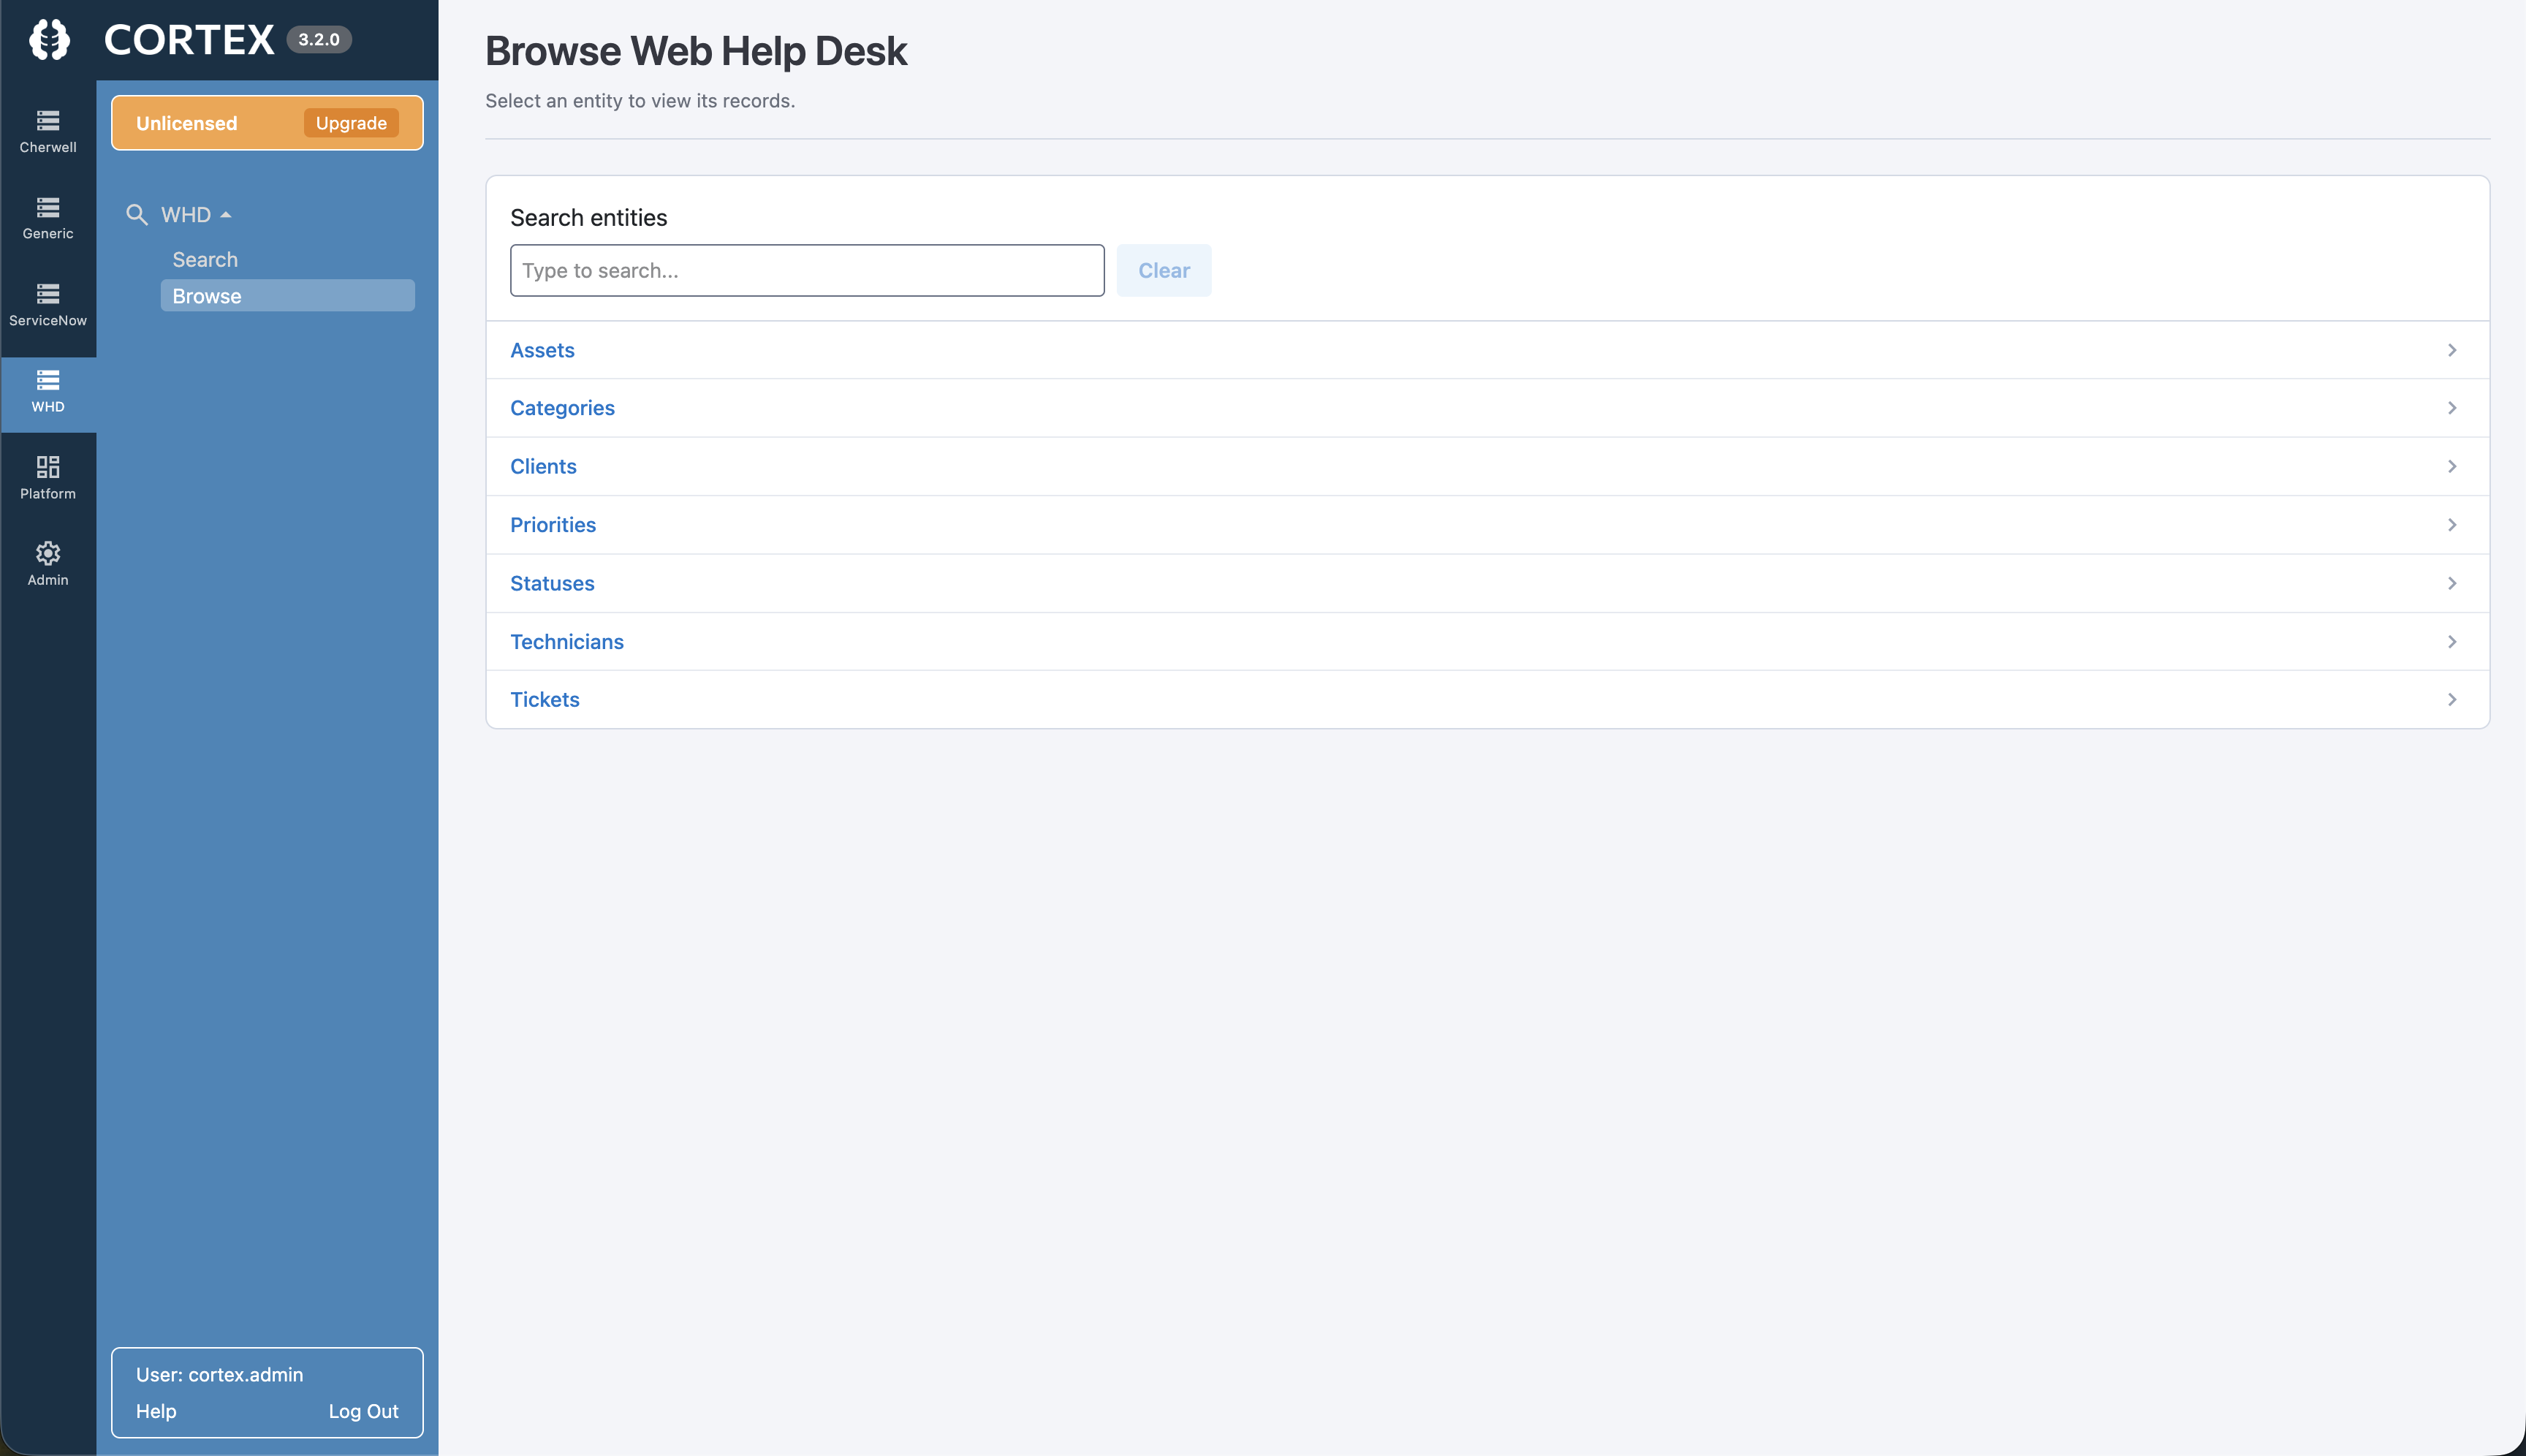Select the Browse submenu item
Image resolution: width=2526 pixels, height=1456 pixels.
[x=287, y=296]
